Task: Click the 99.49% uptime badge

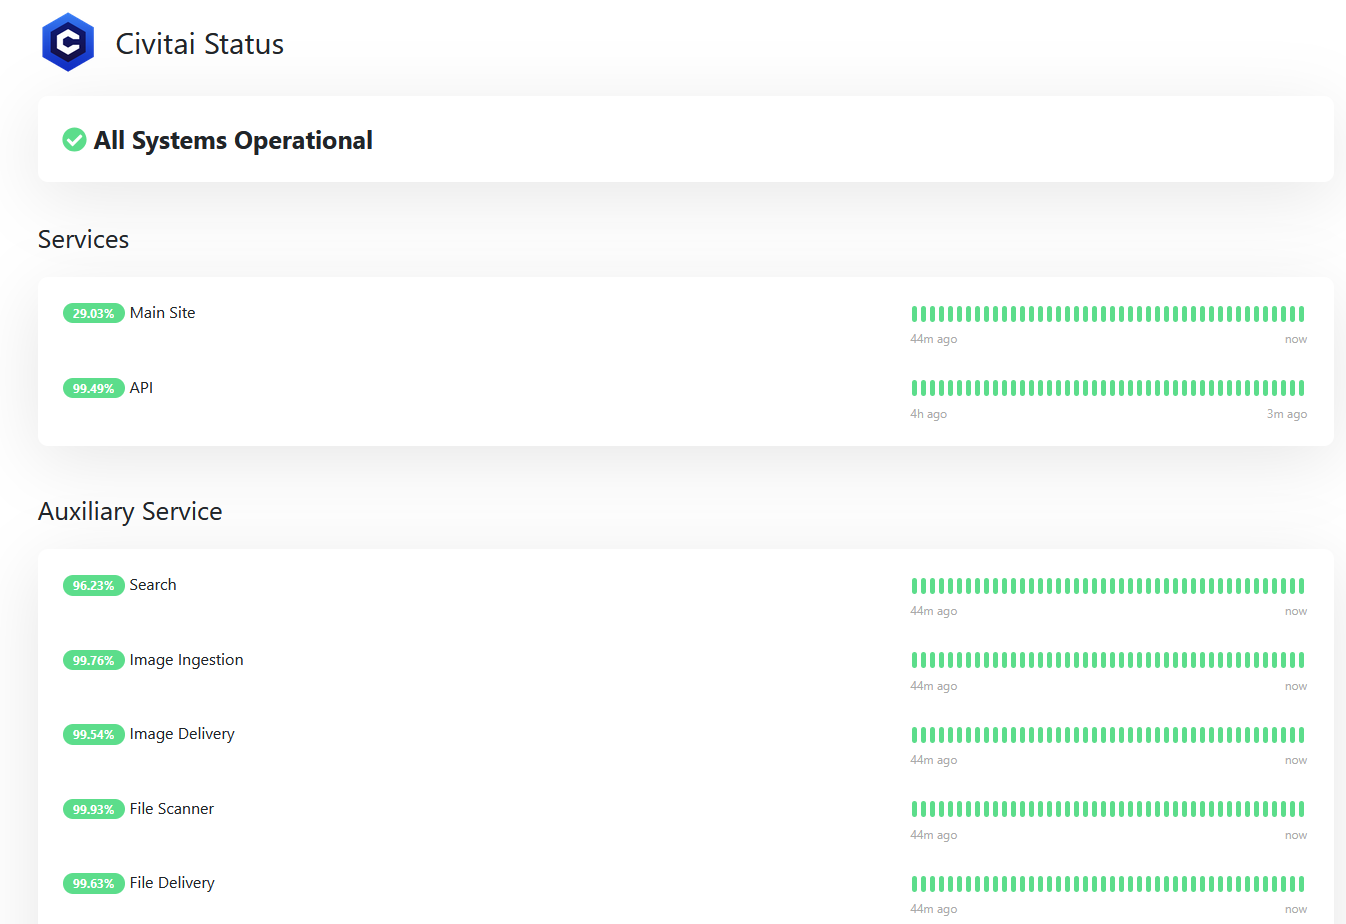Action: 94,388
